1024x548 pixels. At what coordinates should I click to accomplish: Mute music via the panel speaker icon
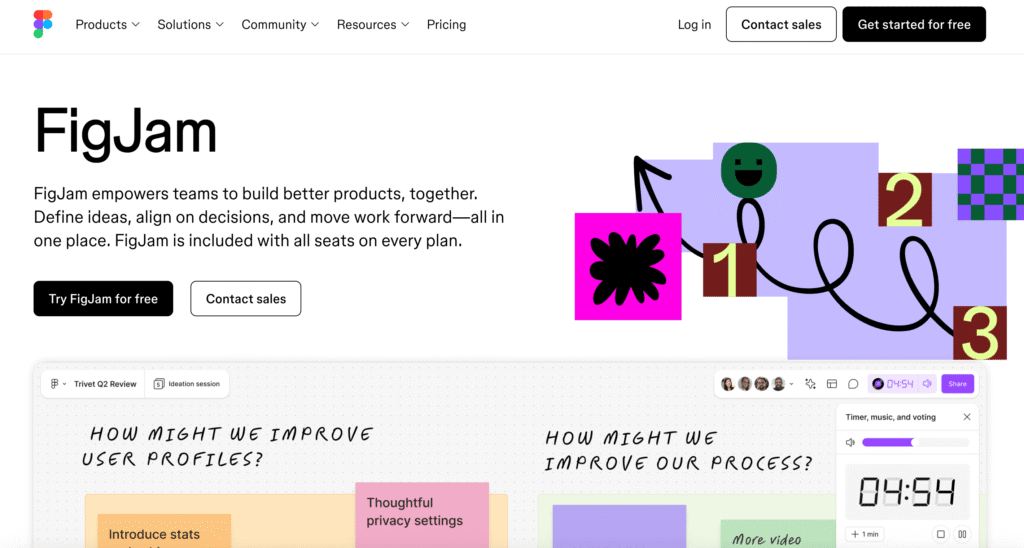(850, 442)
